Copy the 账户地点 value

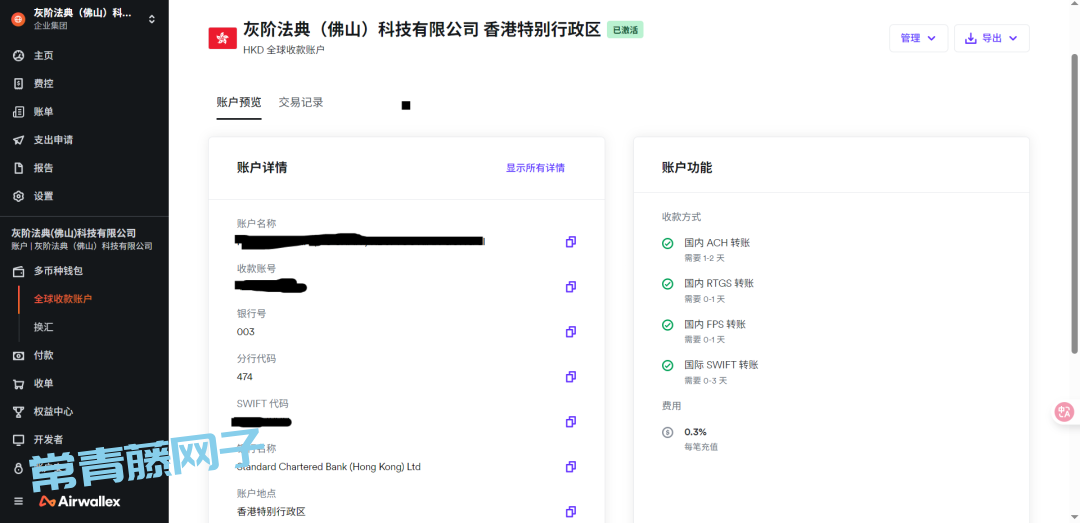pyautogui.click(x=570, y=512)
